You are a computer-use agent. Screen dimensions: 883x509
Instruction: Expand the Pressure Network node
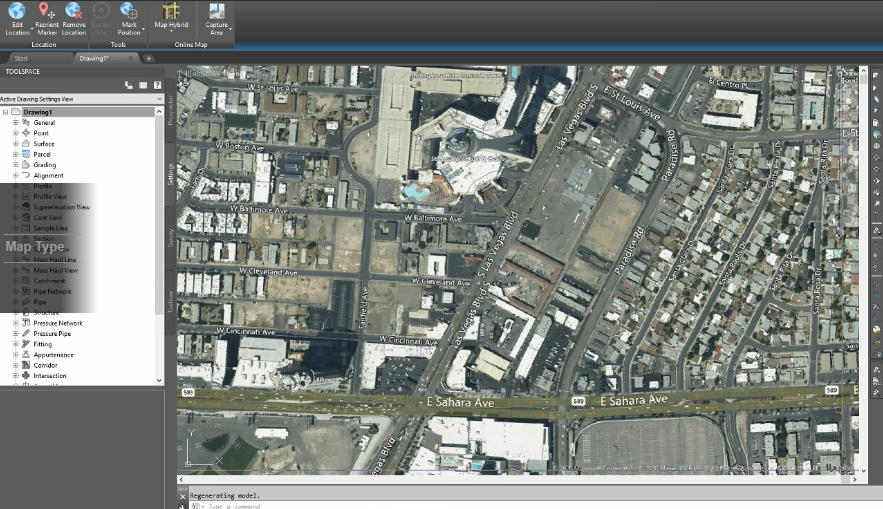16,323
